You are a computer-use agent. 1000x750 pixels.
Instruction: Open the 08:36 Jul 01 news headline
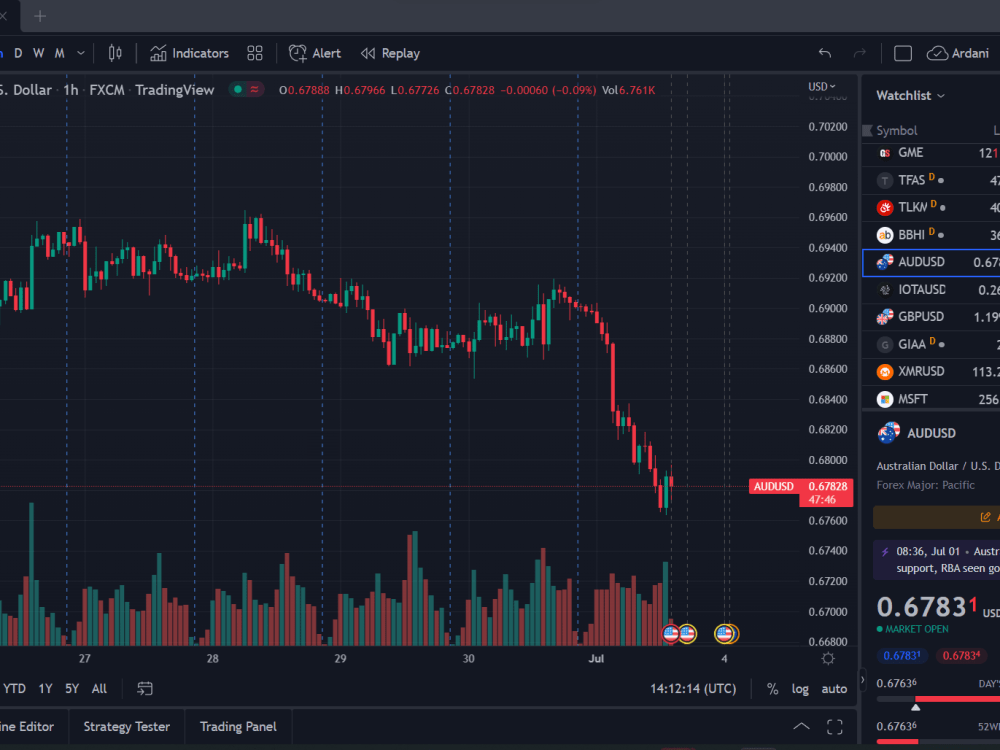click(938, 559)
